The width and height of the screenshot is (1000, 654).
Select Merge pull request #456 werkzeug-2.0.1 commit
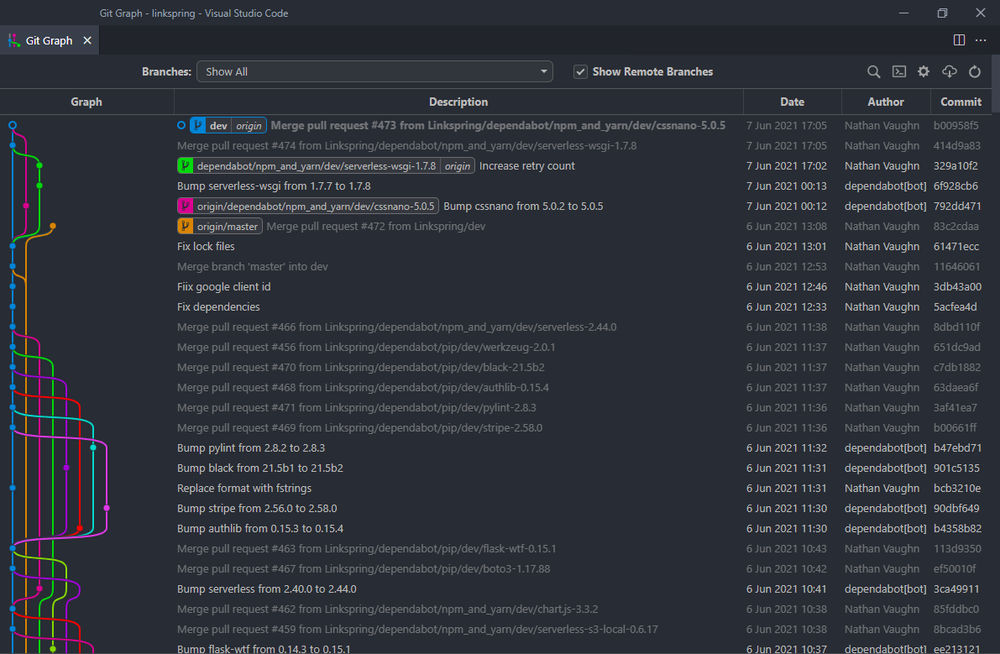click(x=366, y=347)
